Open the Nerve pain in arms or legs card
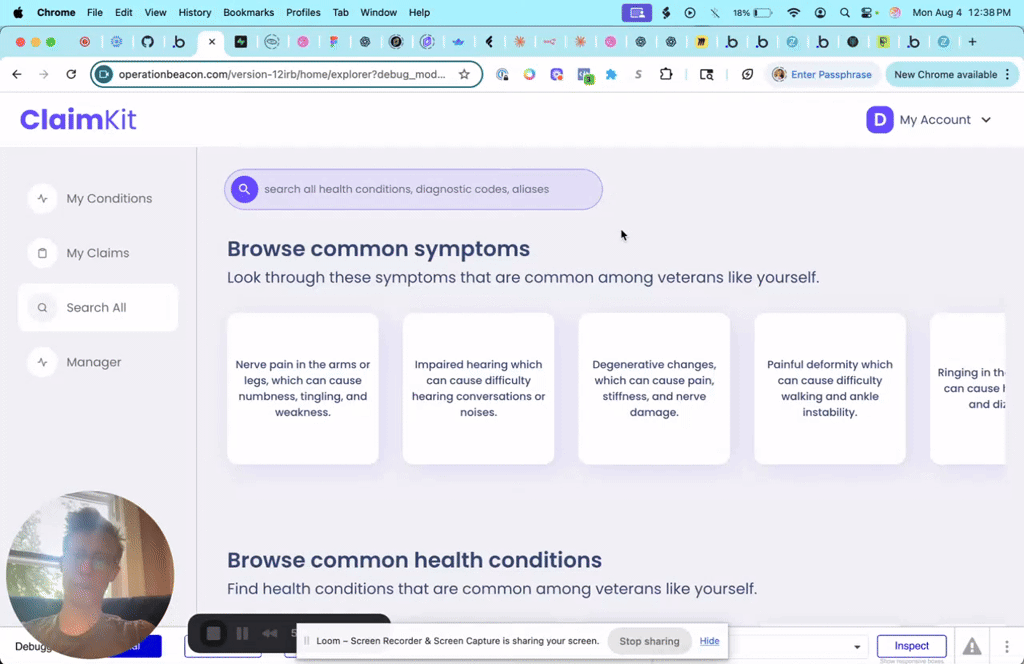 (303, 388)
